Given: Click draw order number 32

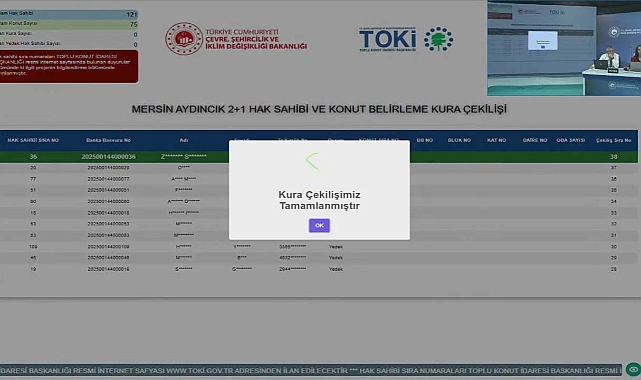Looking at the screenshot, I should 614,224.
